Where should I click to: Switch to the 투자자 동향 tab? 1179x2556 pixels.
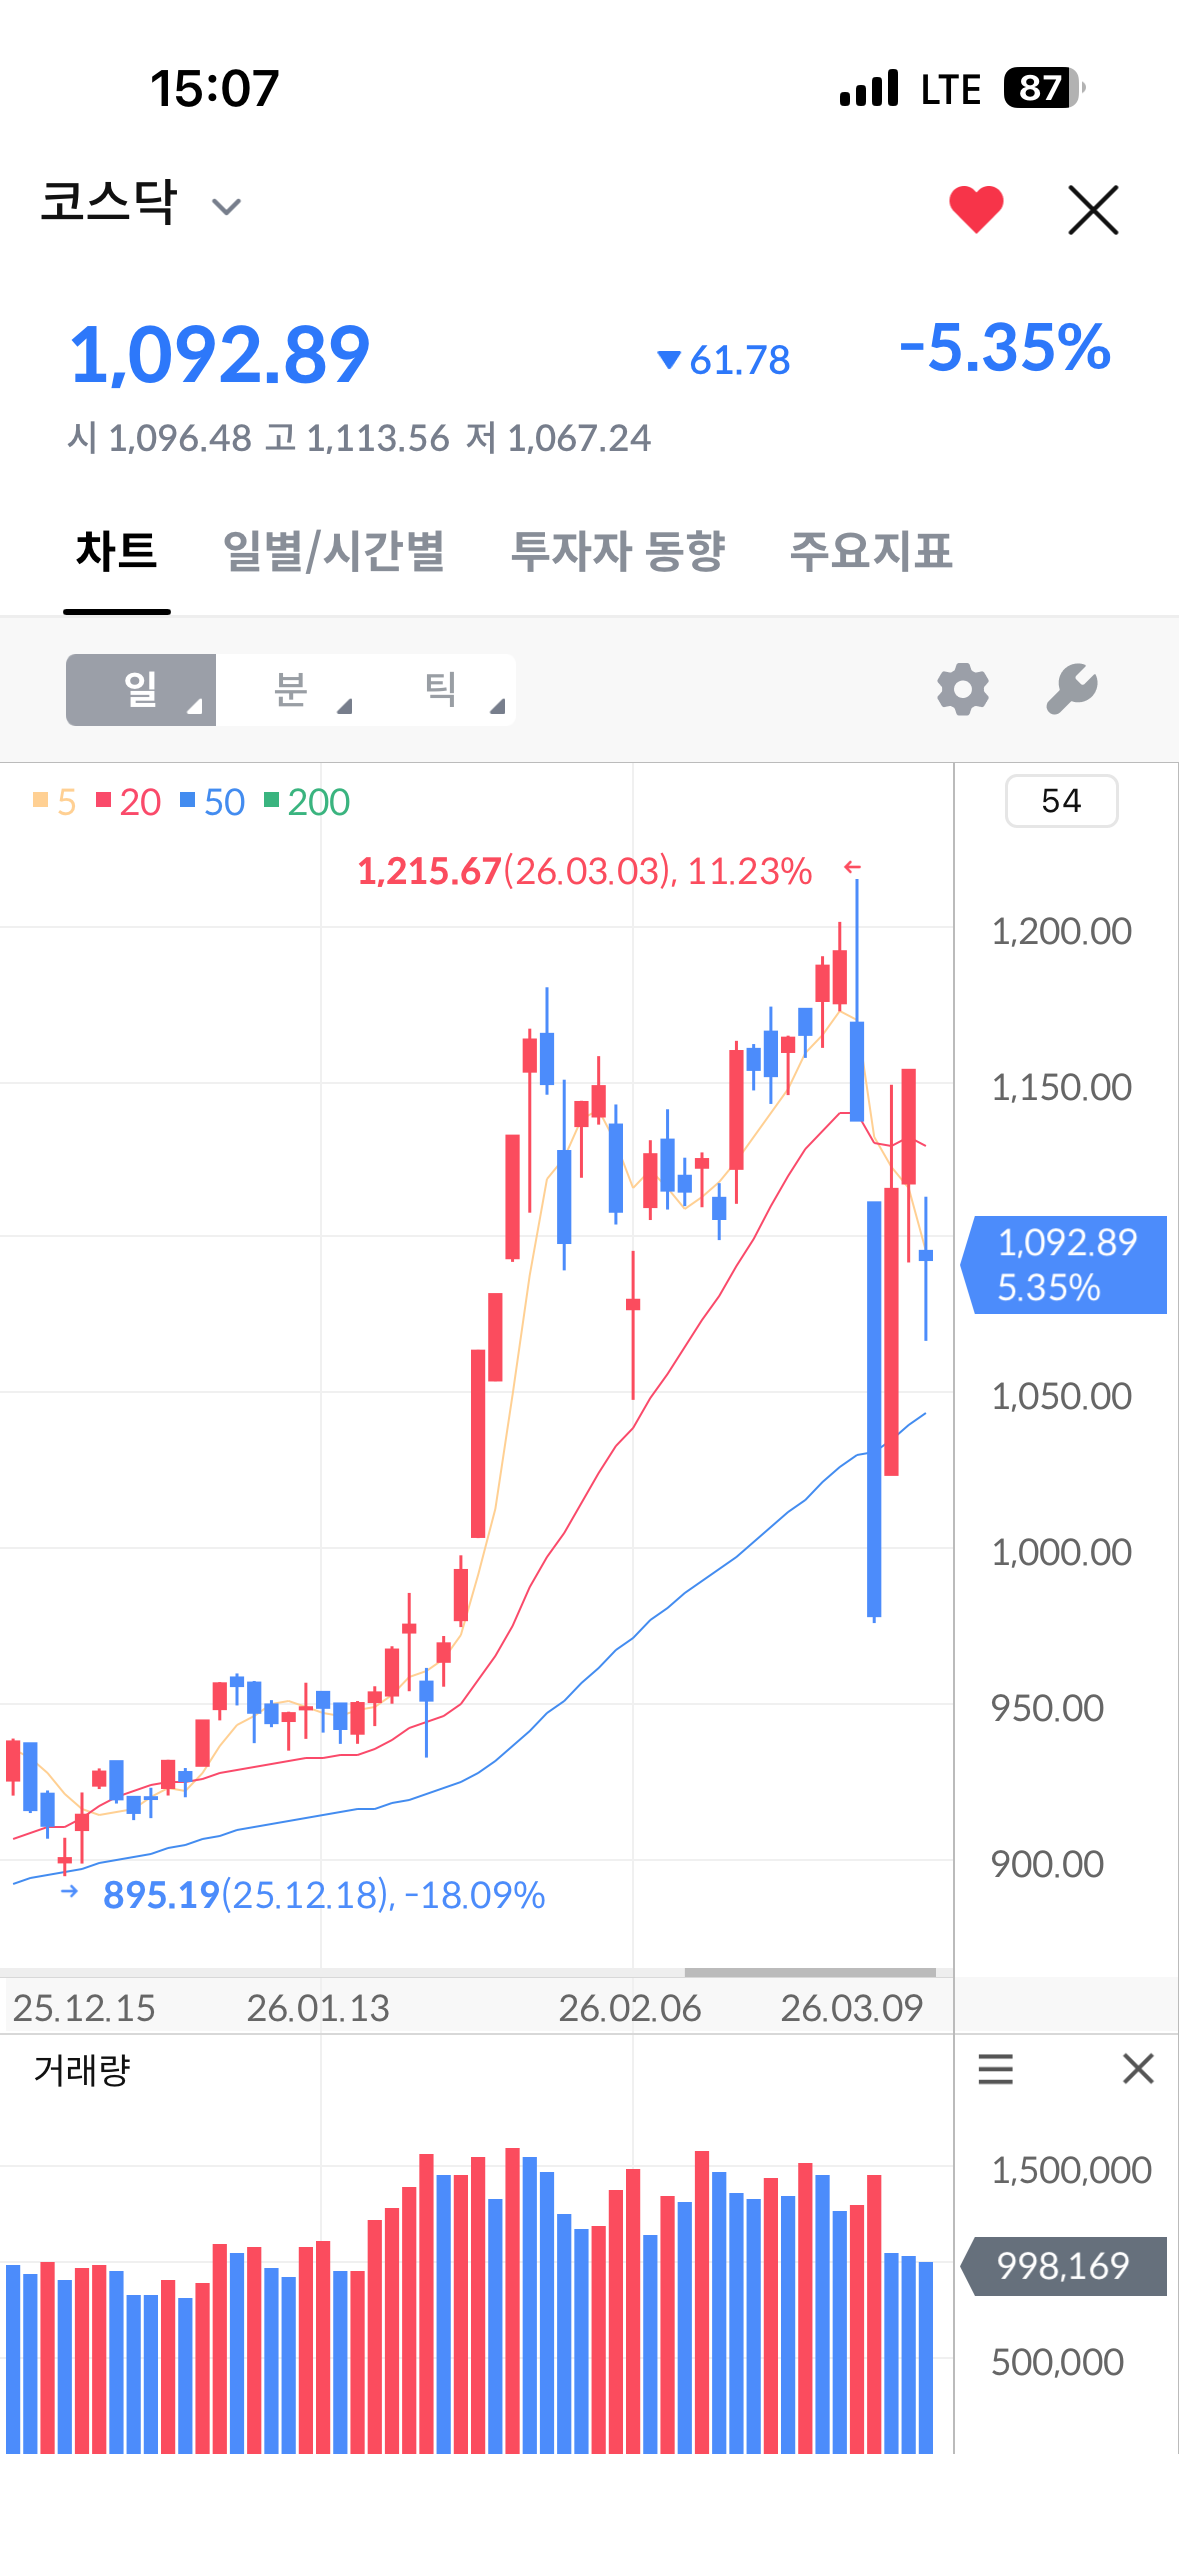coord(618,551)
